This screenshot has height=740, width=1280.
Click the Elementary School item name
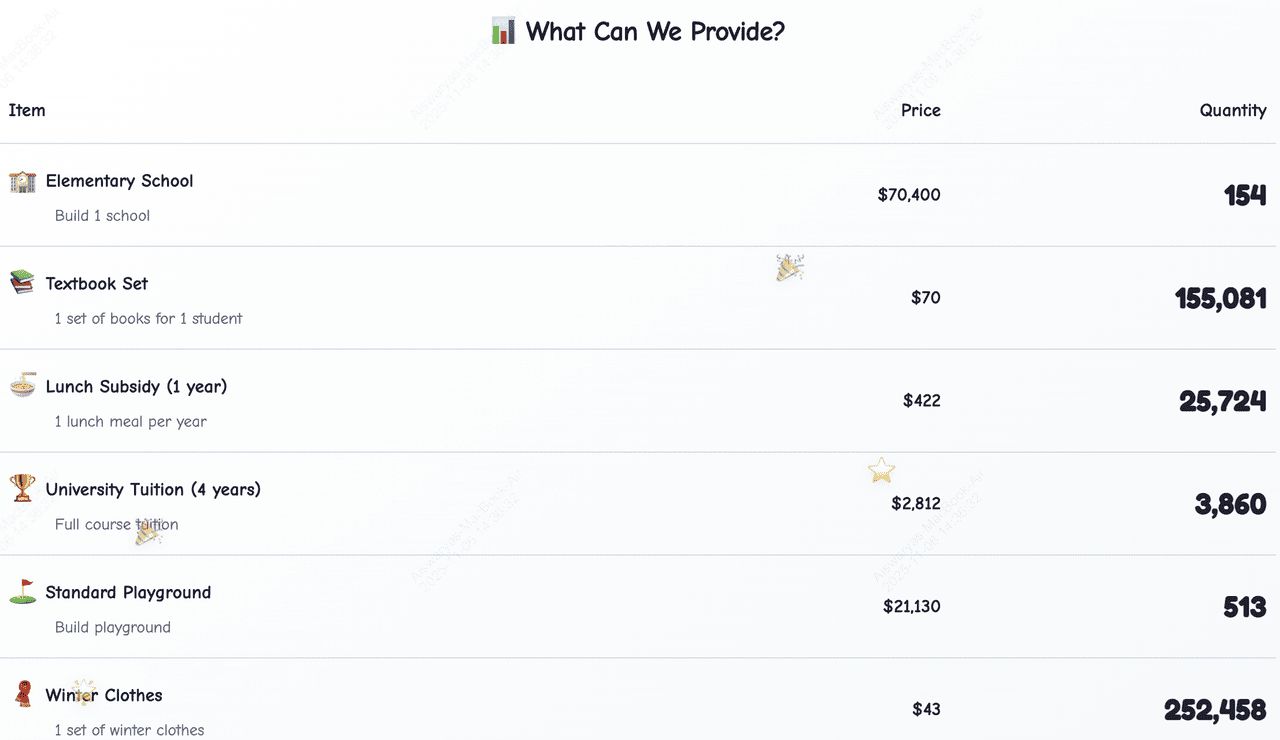(x=119, y=181)
